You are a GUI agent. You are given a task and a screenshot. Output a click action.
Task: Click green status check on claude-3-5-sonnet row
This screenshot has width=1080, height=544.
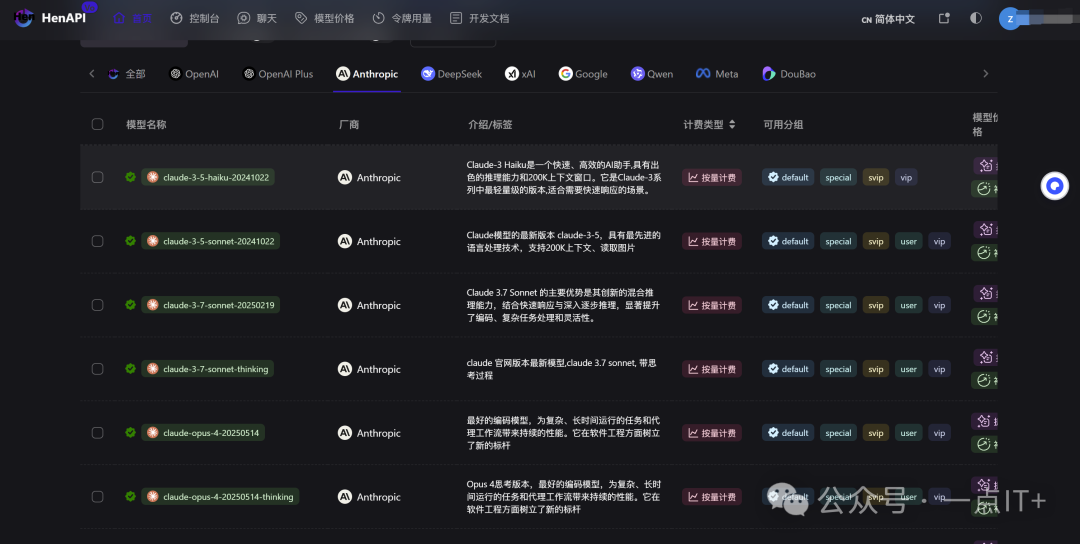130,241
